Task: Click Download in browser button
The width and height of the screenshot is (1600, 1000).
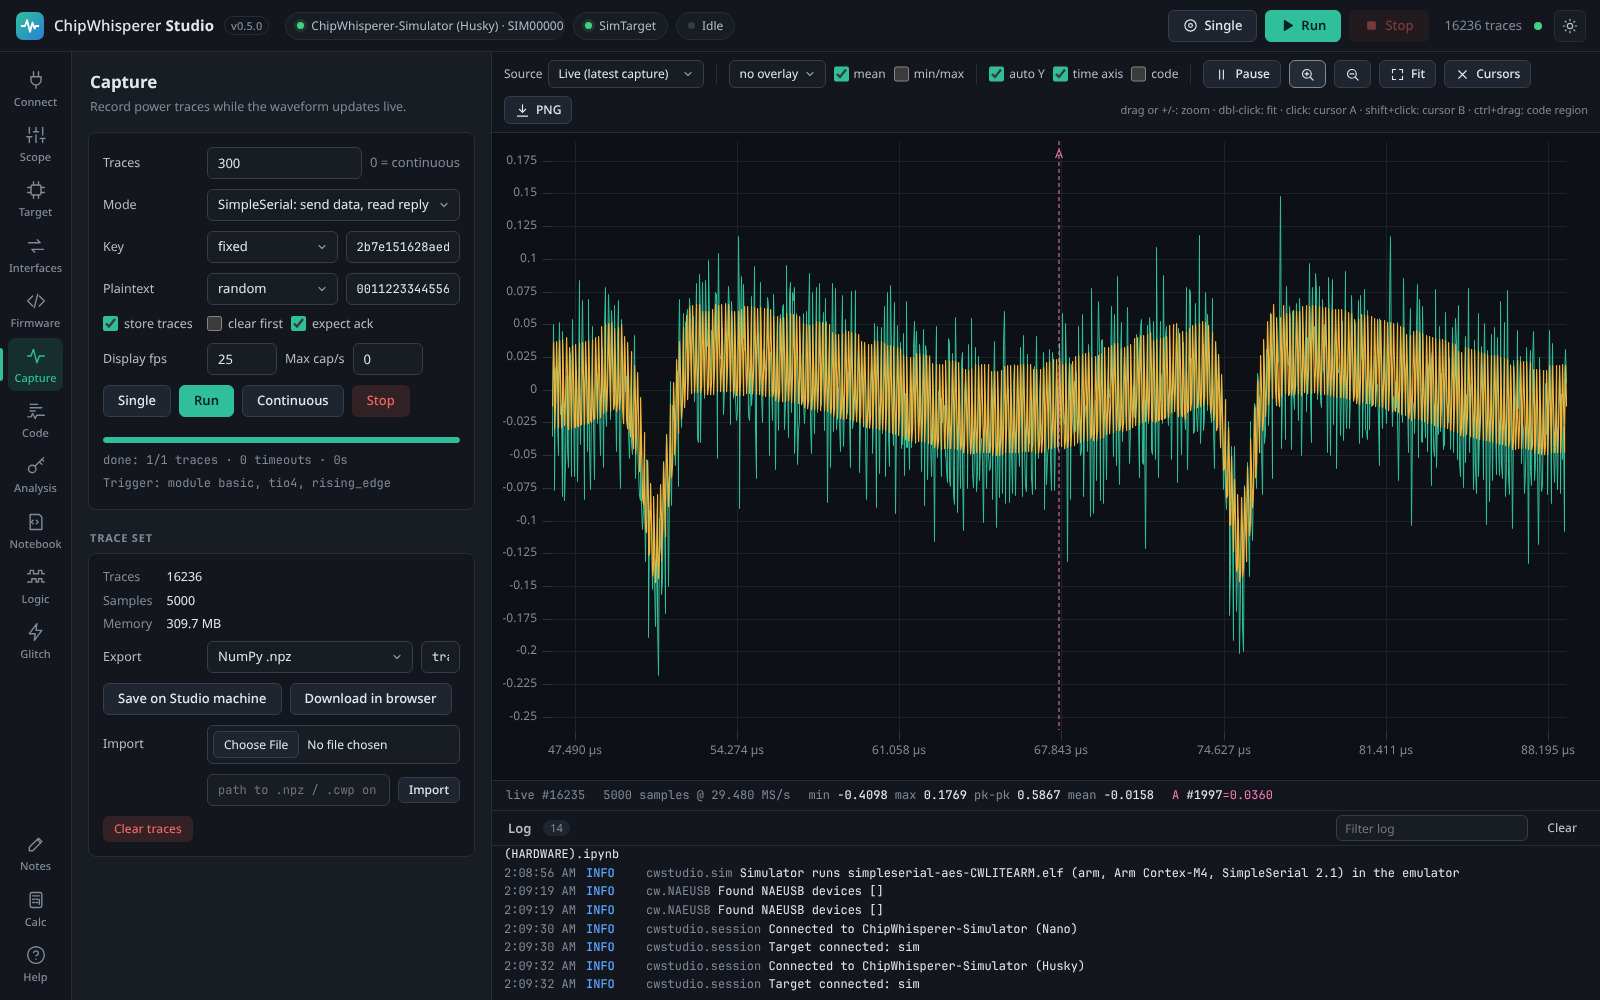Action: click(370, 699)
